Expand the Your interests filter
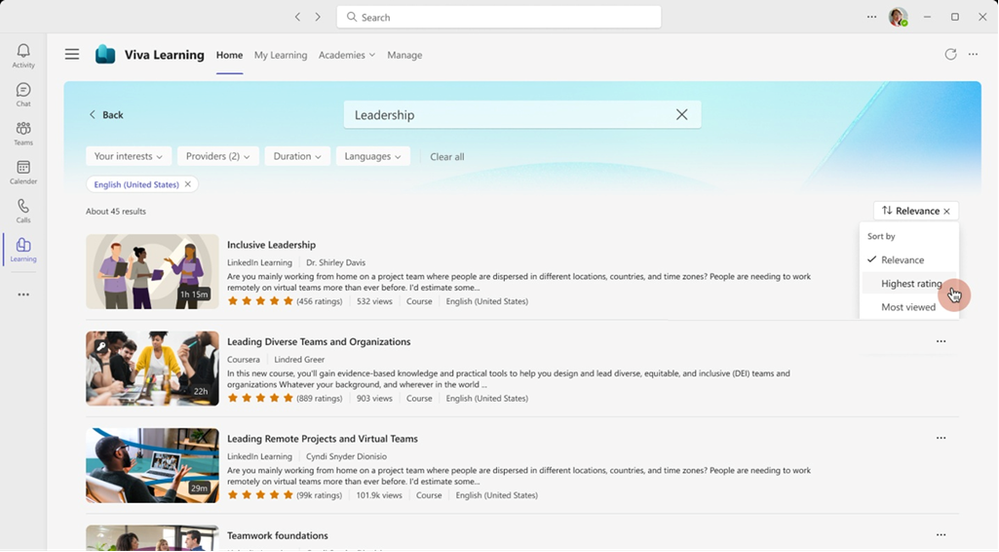Screen dimensions: 999x552 pyautogui.click(x=128, y=156)
